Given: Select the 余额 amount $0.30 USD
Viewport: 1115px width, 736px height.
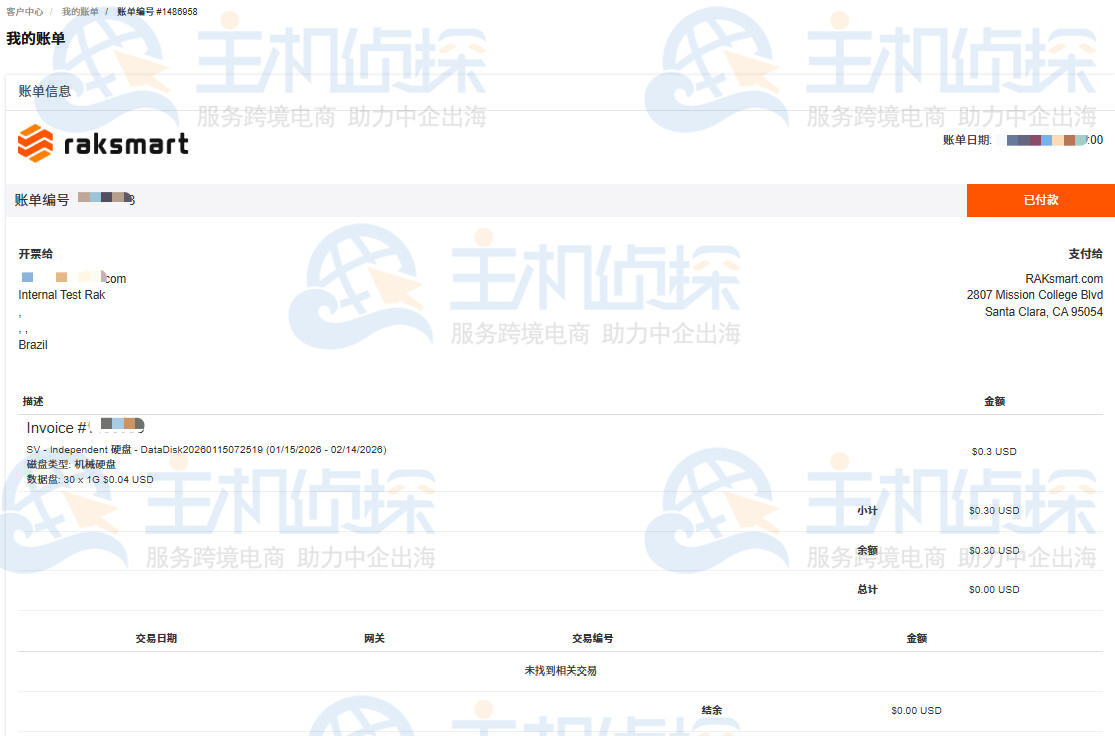Looking at the screenshot, I should [994, 550].
